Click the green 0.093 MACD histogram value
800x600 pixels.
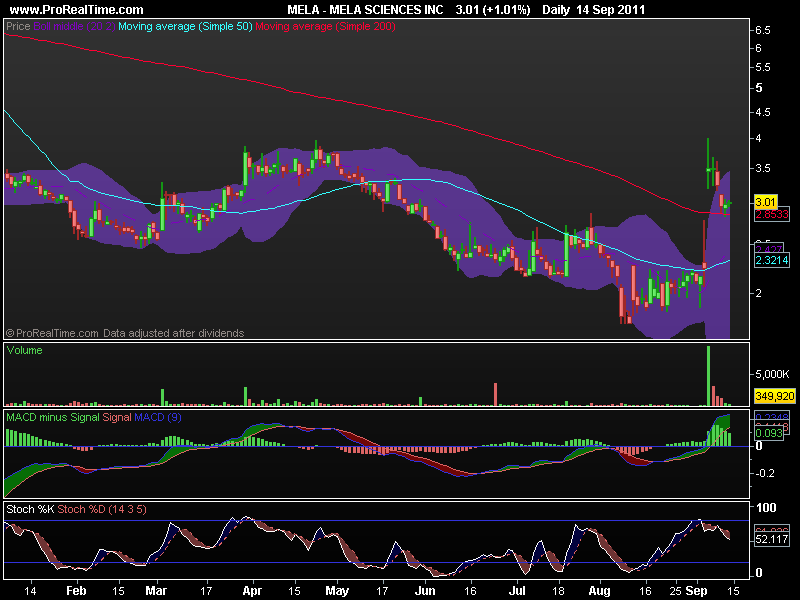click(x=768, y=433)
